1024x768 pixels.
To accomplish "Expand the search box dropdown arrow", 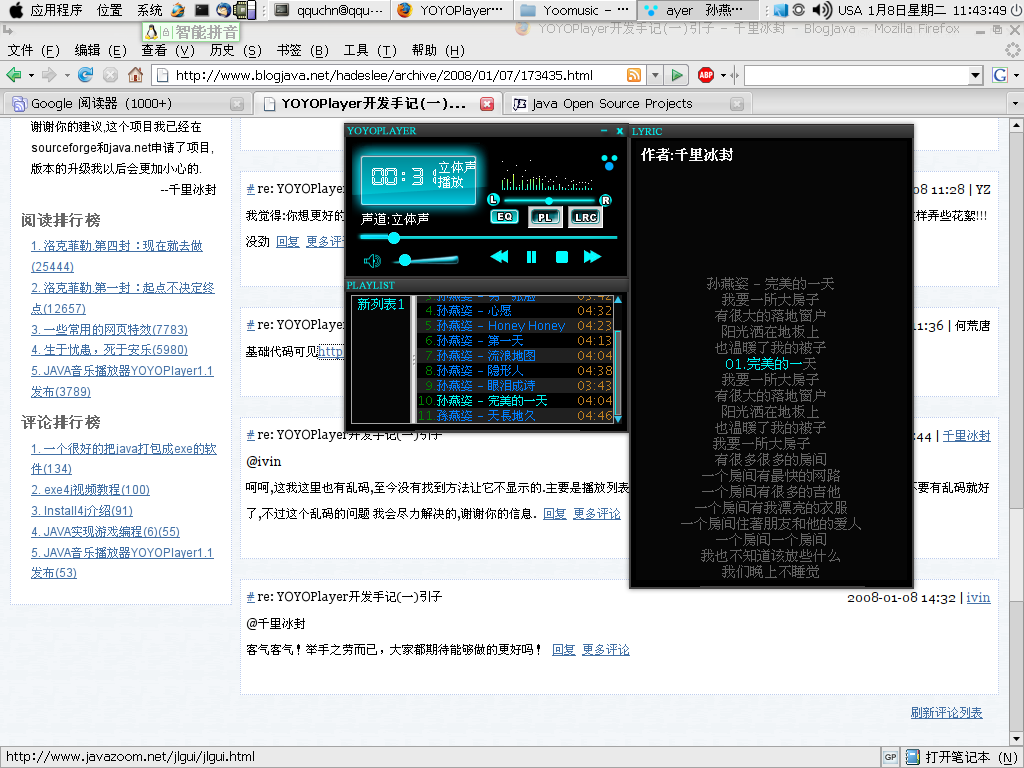I will click(976, 75).
